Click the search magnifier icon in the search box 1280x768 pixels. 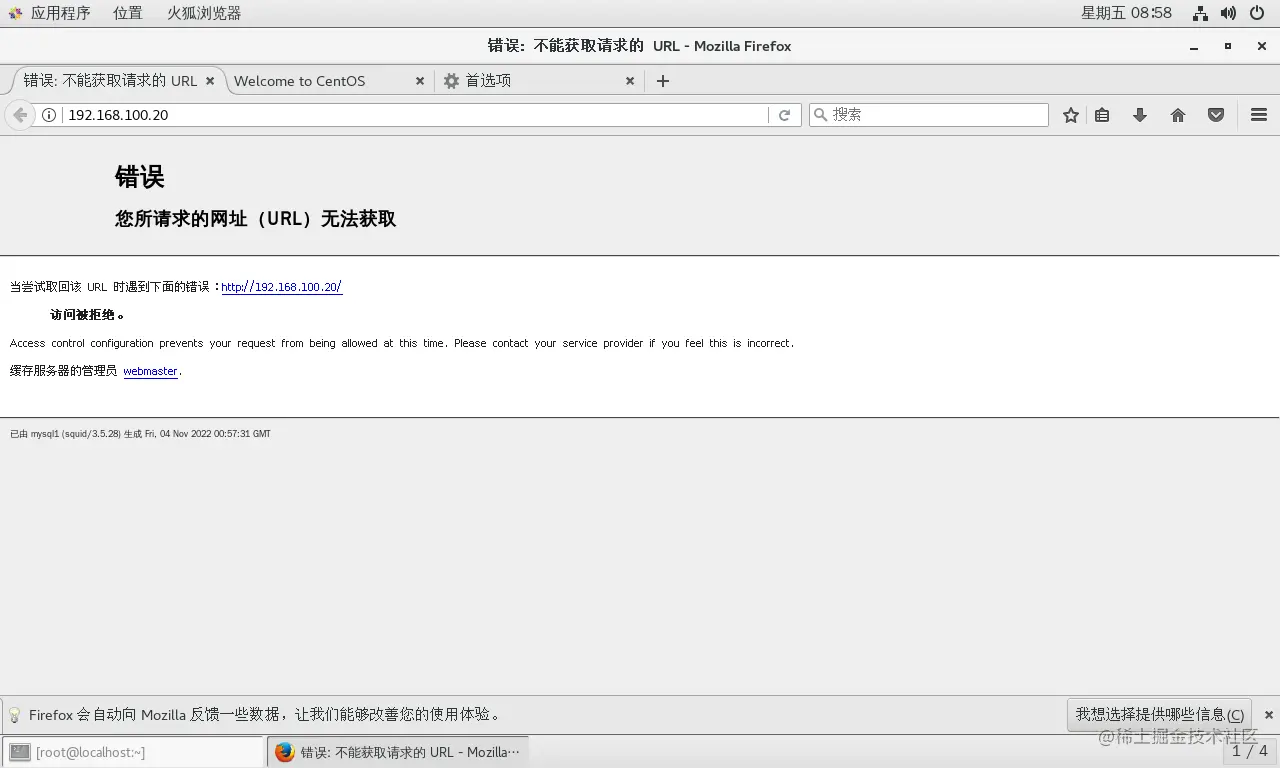pos(821,115)
